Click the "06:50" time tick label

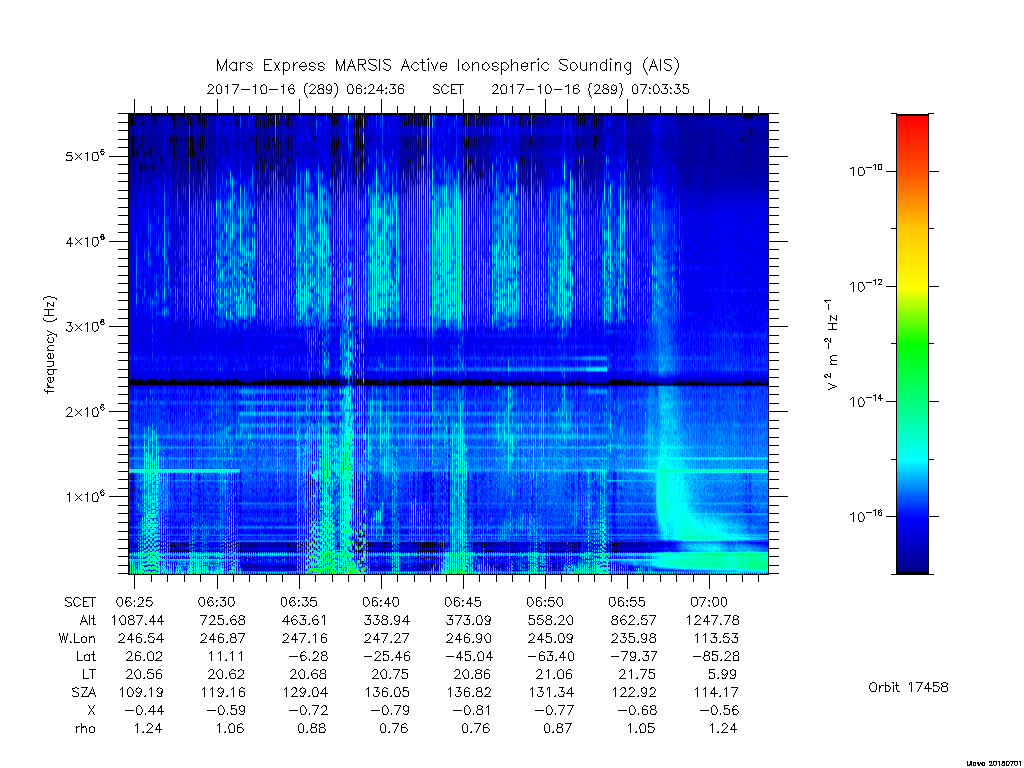pyautogui.click(x=545, y=602)
